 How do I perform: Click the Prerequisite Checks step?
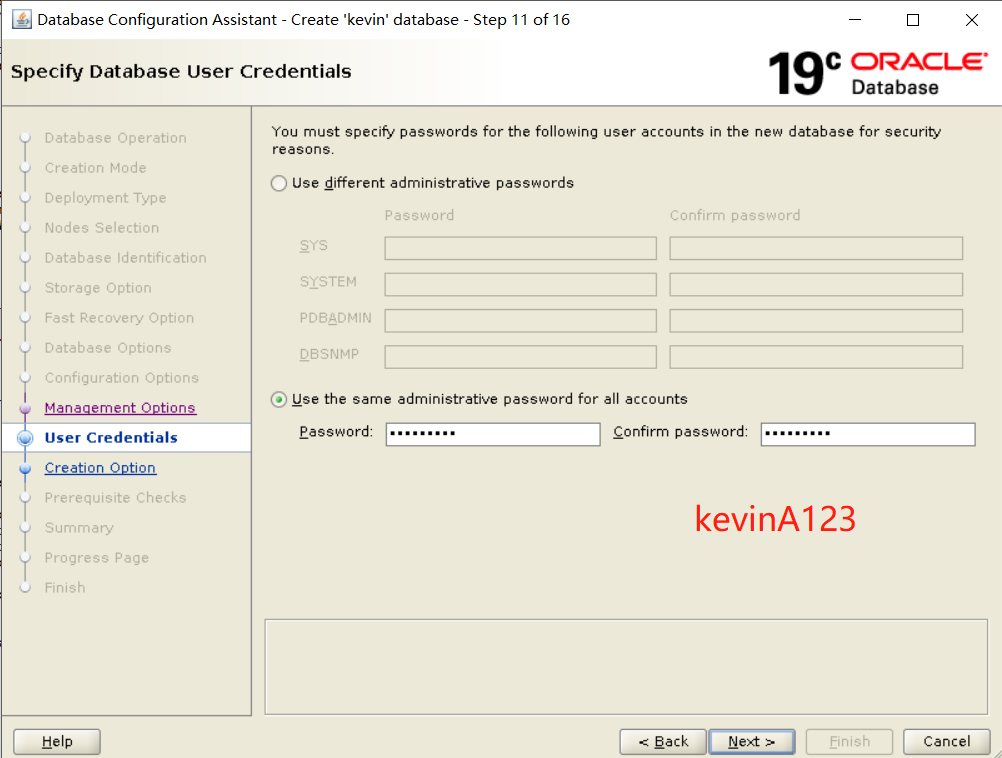point(115,498)
